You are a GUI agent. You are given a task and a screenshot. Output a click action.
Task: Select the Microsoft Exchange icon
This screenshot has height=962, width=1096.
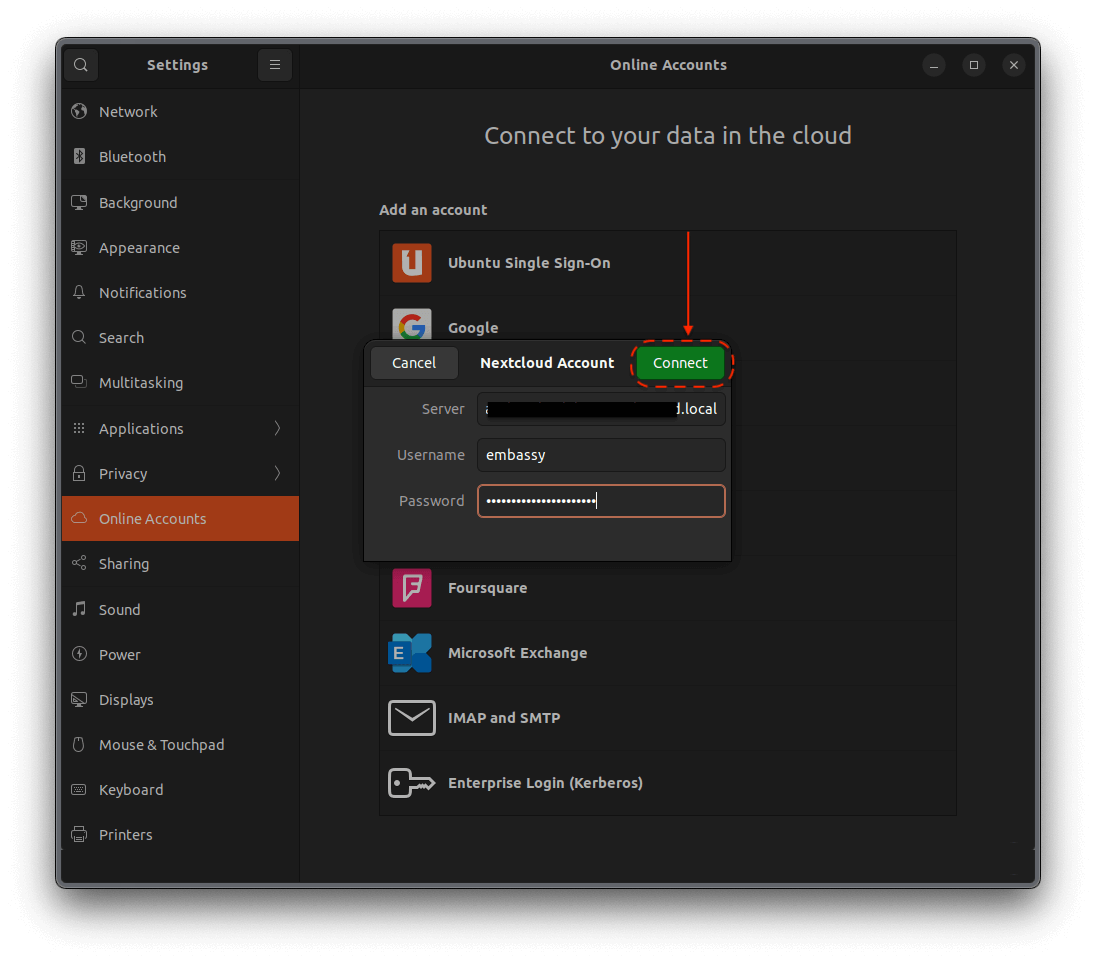(412, 652)
